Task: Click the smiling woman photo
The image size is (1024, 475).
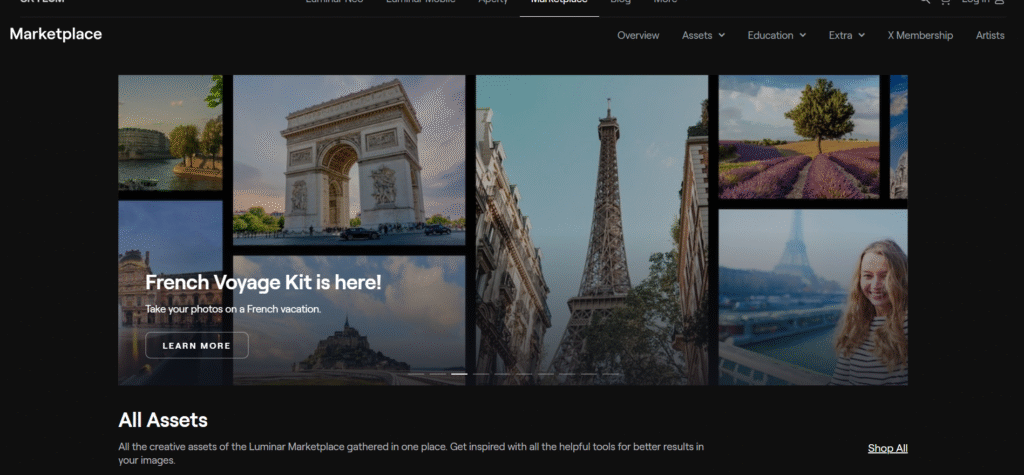Action: [x=813, y=297]
